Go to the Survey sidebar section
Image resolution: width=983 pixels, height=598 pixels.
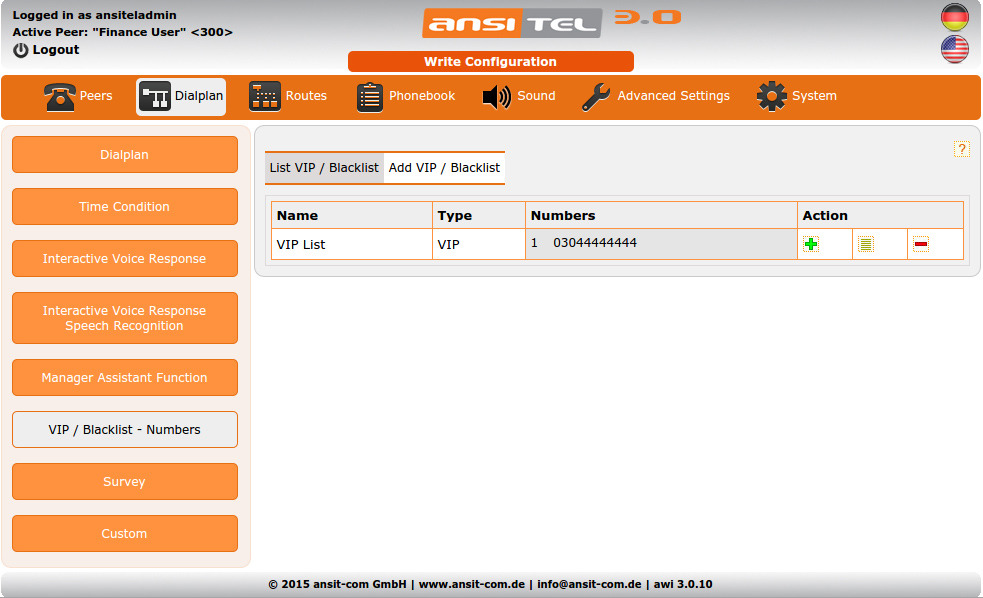tap(125, 482)
